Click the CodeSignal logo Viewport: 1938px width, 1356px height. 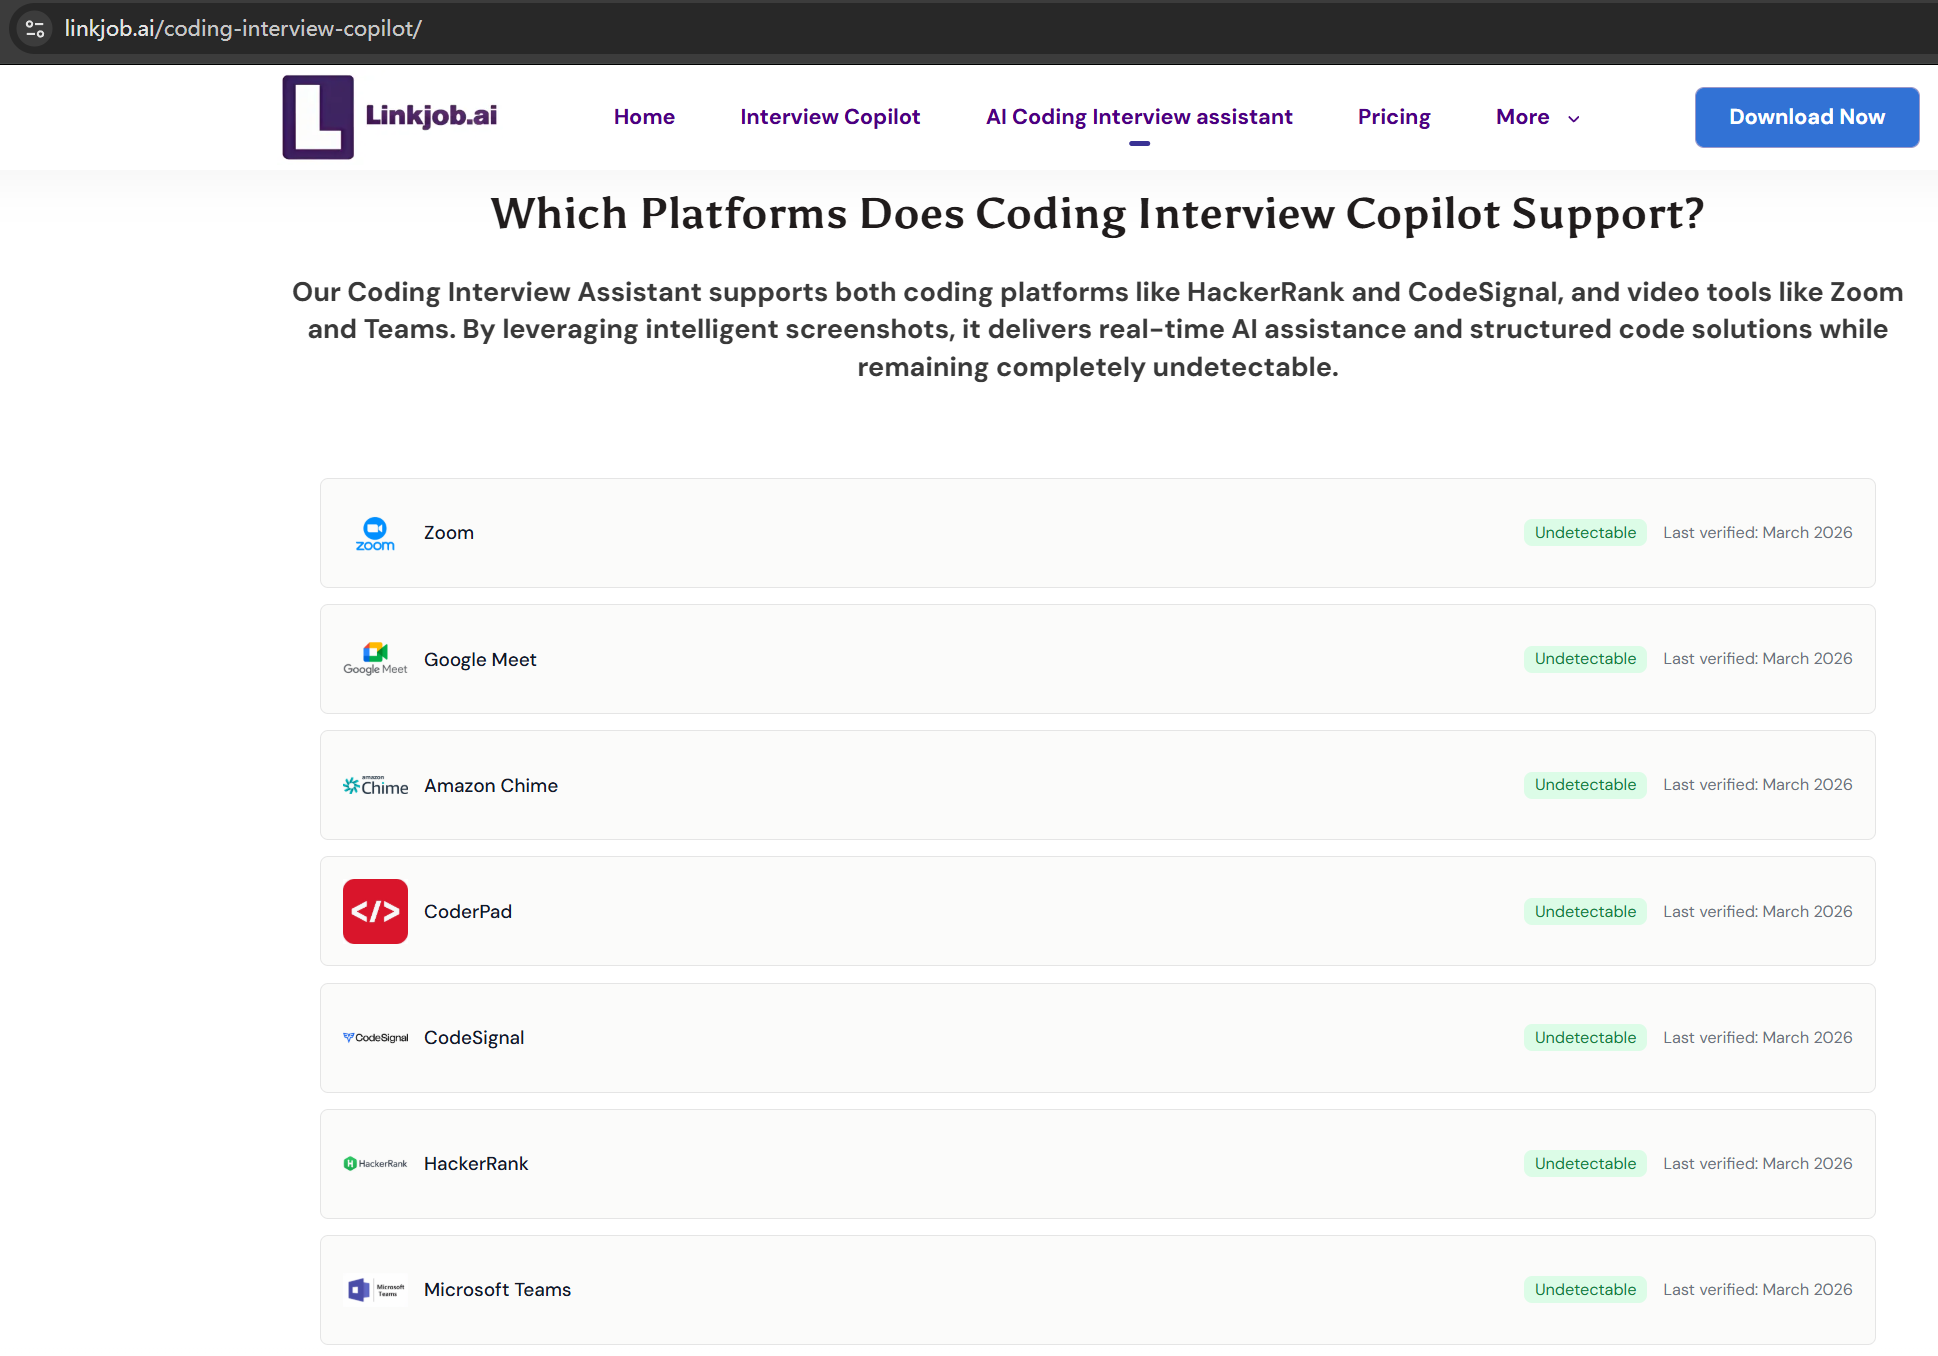(x=375, y=1038)
